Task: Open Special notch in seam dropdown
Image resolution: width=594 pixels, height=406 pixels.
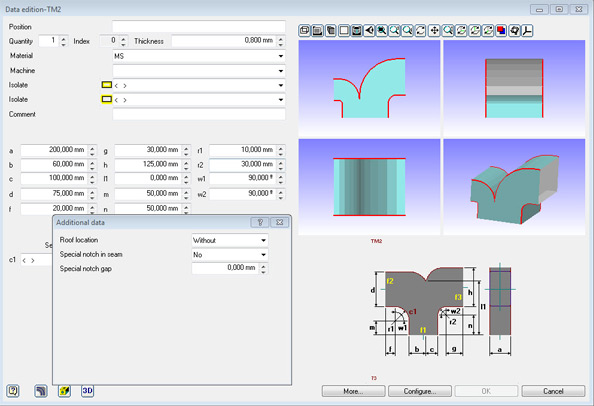Action: tap(230, 255)
